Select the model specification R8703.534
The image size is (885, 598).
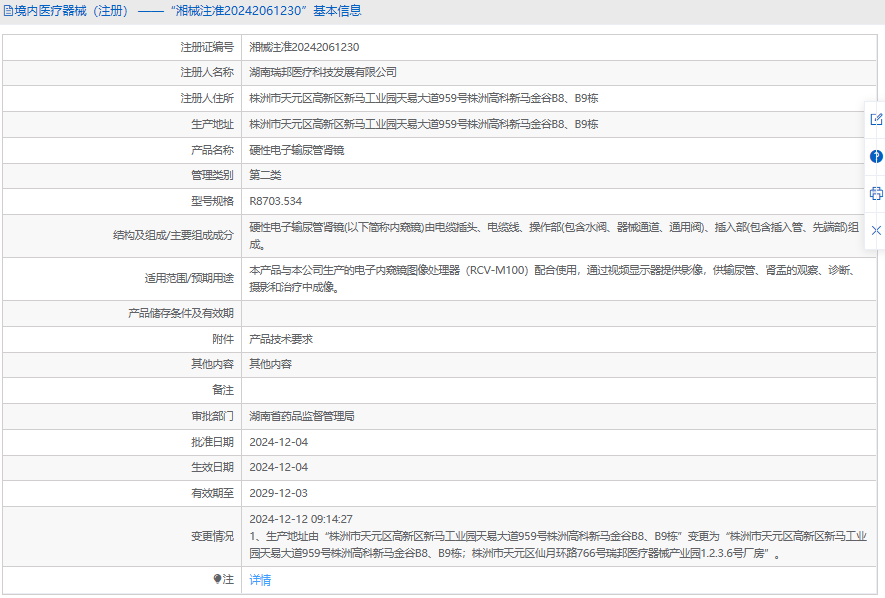point(275,201)
